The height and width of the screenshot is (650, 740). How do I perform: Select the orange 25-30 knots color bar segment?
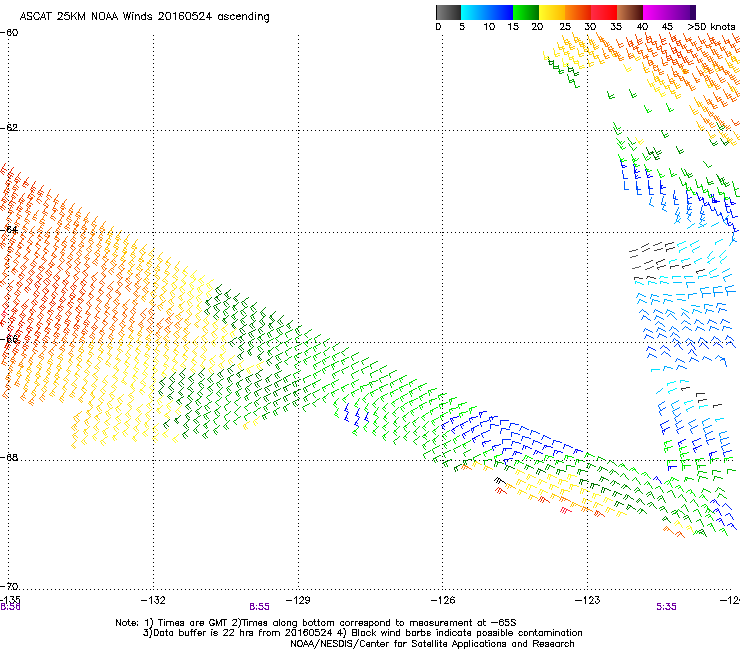pyautogui.click(x=578, y=12)
